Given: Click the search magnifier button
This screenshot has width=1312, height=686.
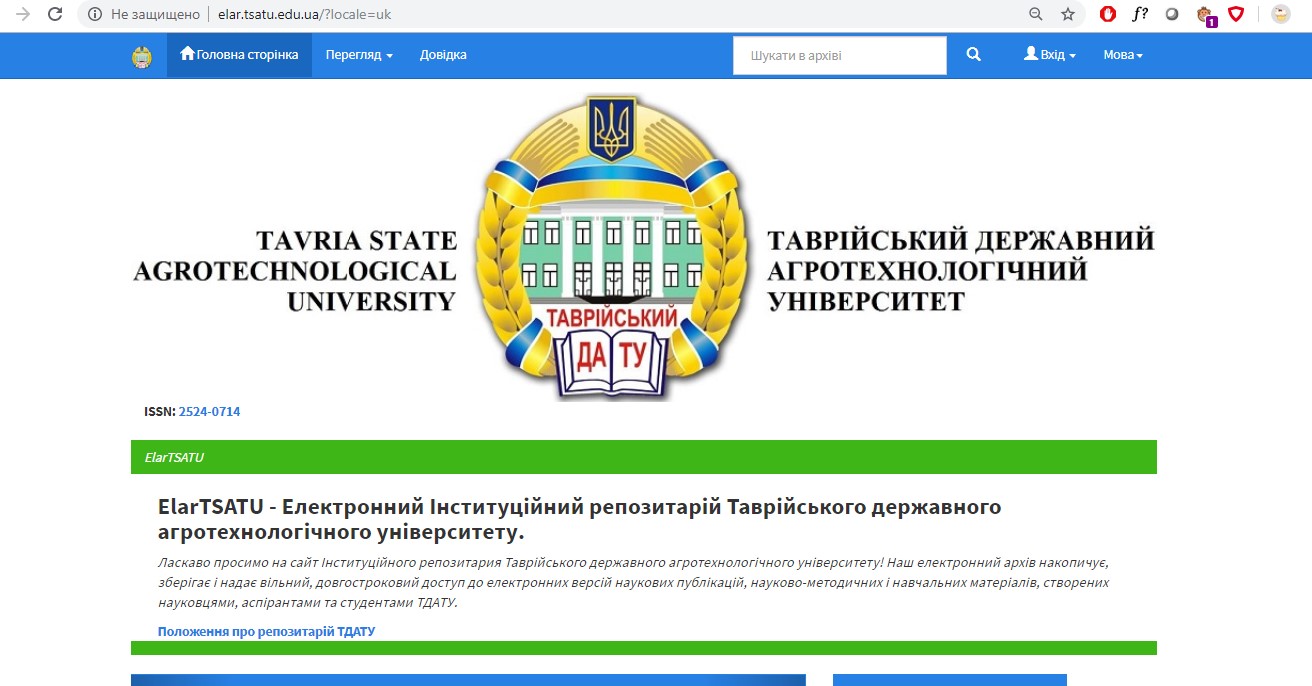Looking at the screenshot, I should pos(973,55).
